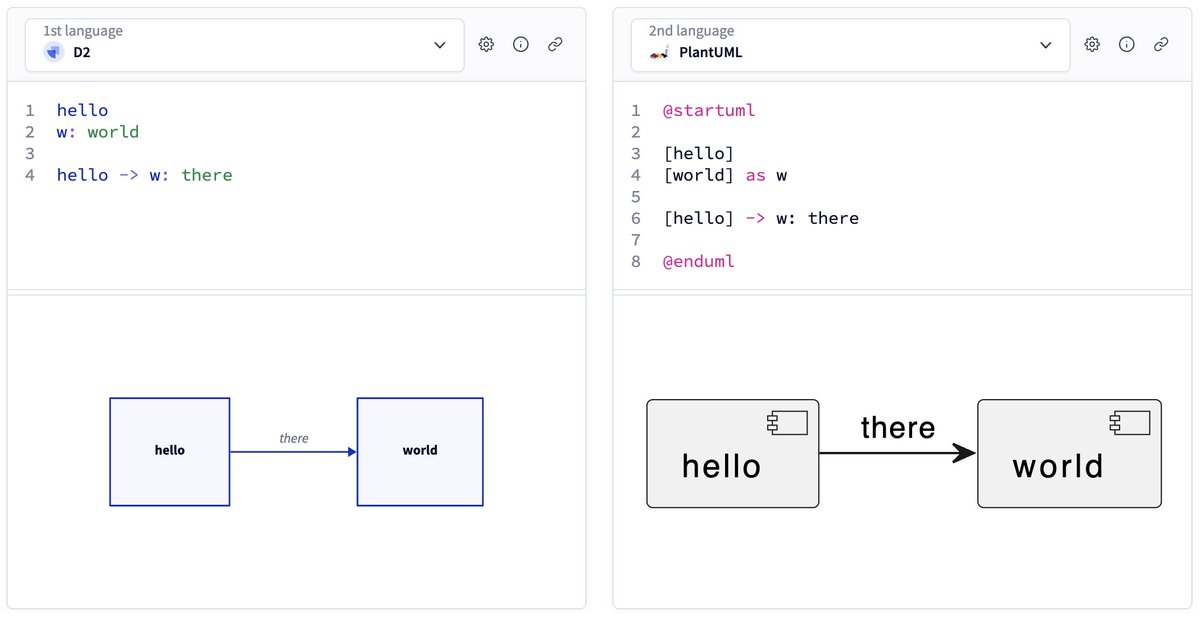Click component icon on PlantUML world box

[x=1130, y=423]
